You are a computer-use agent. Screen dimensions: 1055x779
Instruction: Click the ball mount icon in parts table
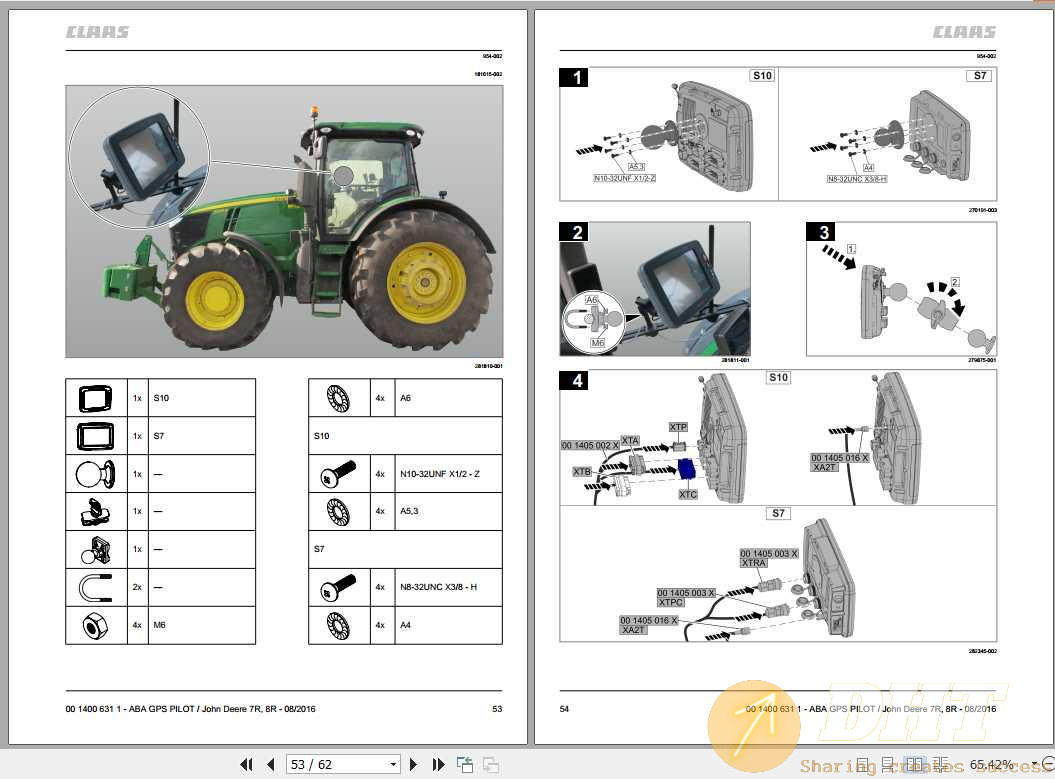(x=96, y=474)
